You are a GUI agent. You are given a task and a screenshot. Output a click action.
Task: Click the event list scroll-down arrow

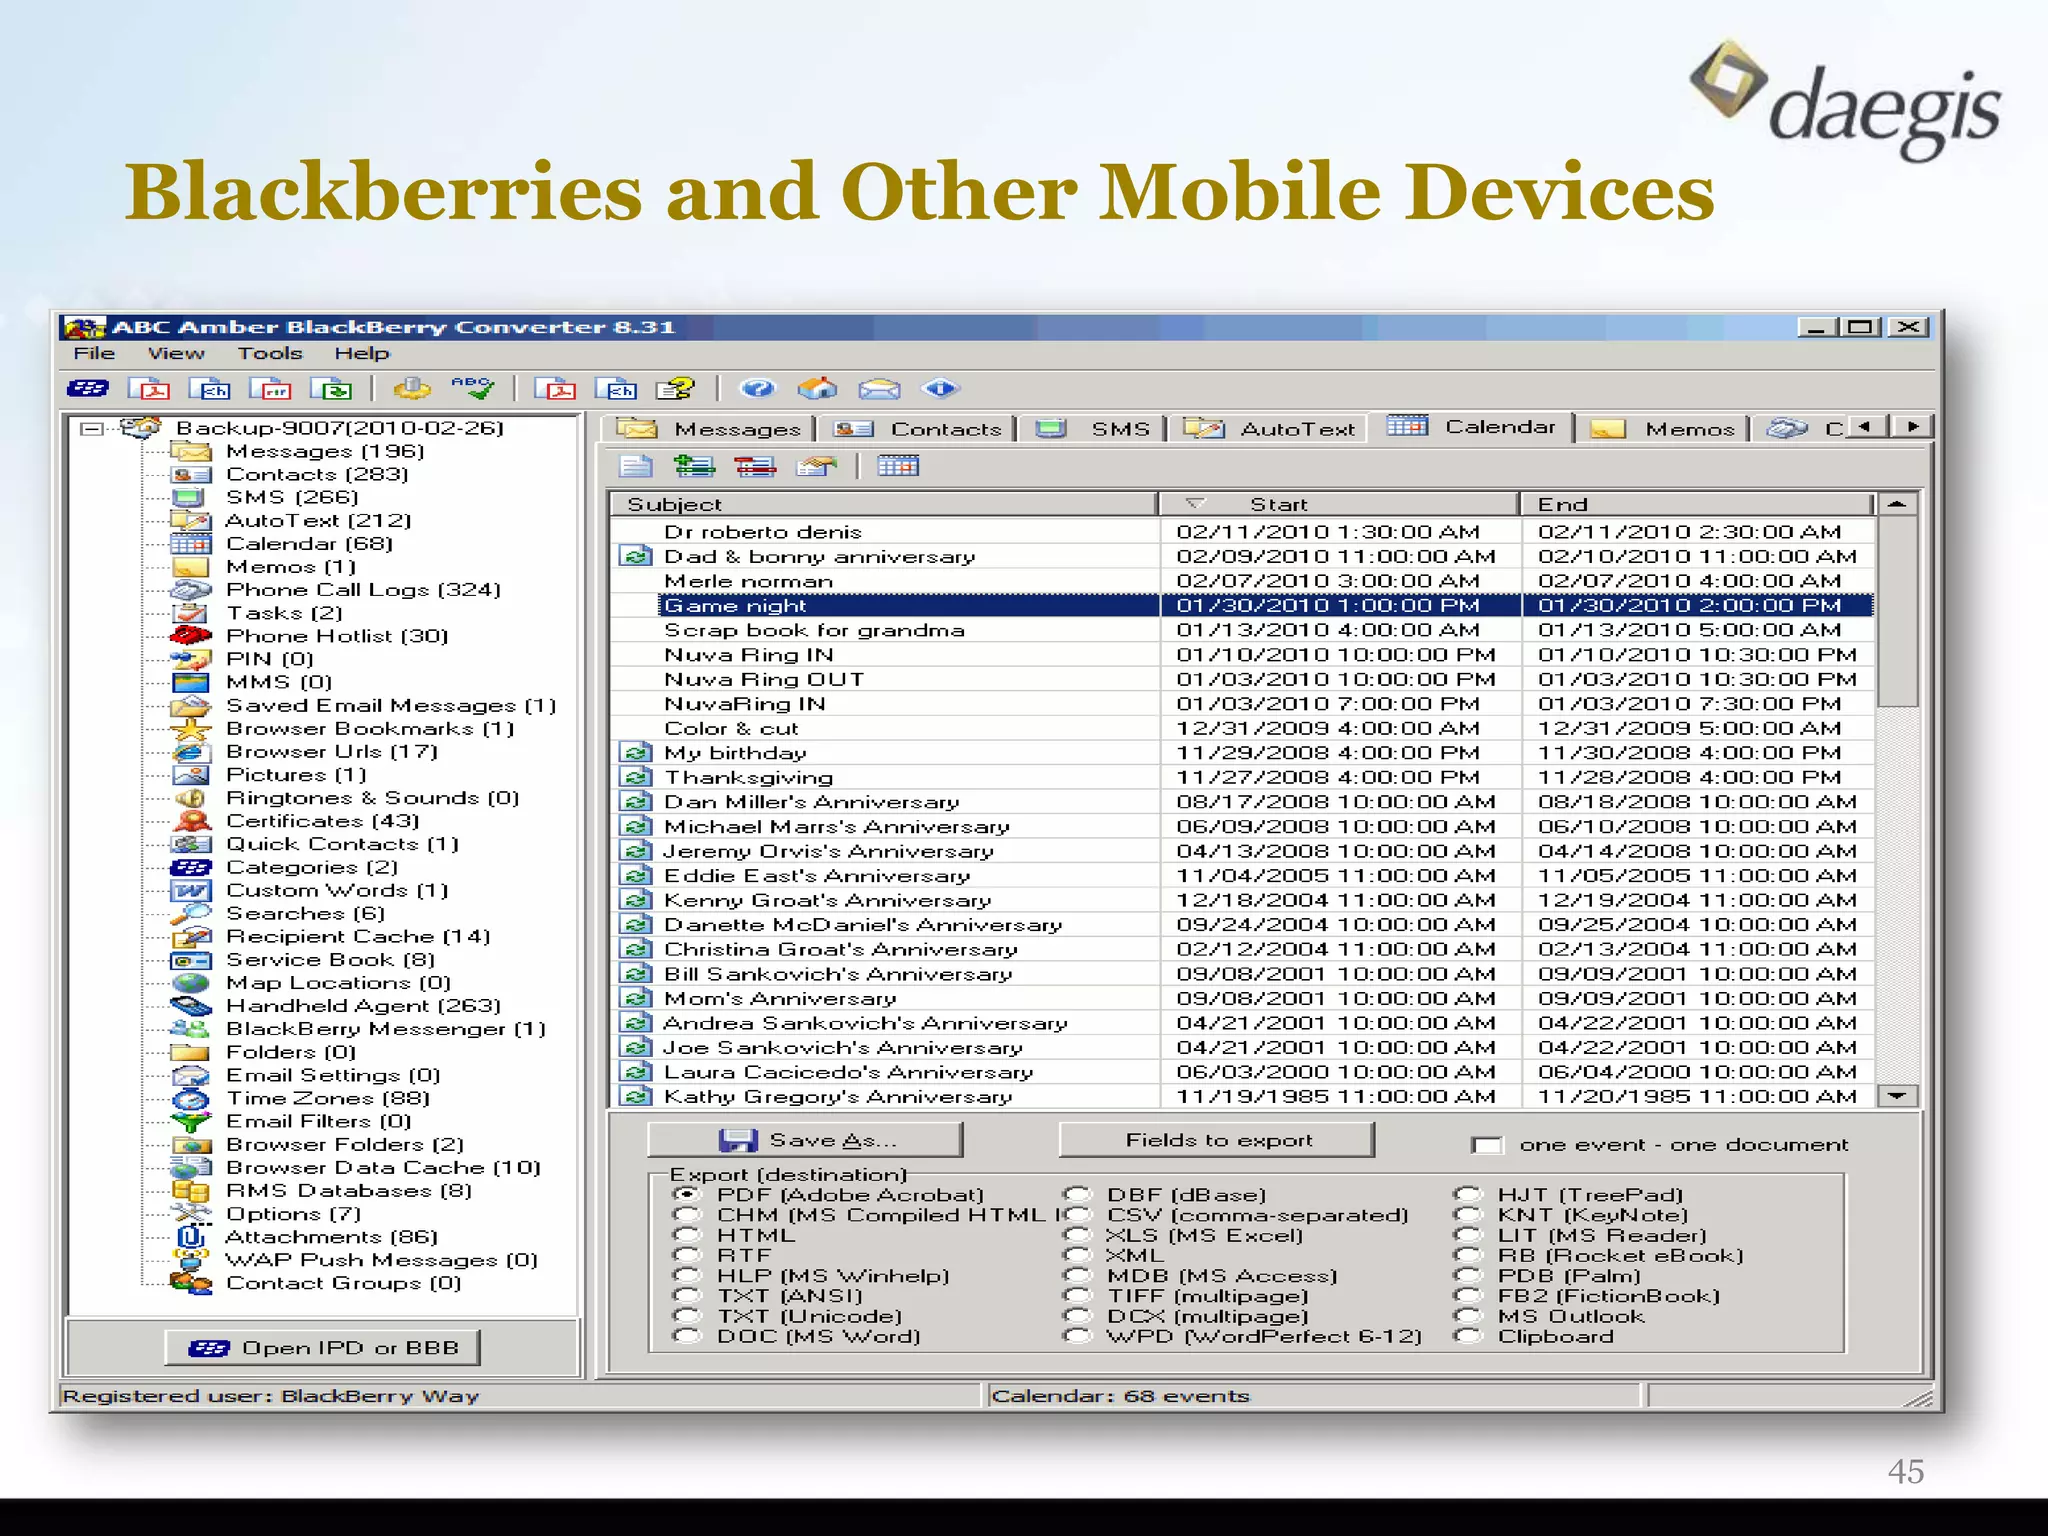pyautogui.click(x=1896, y=1095)
